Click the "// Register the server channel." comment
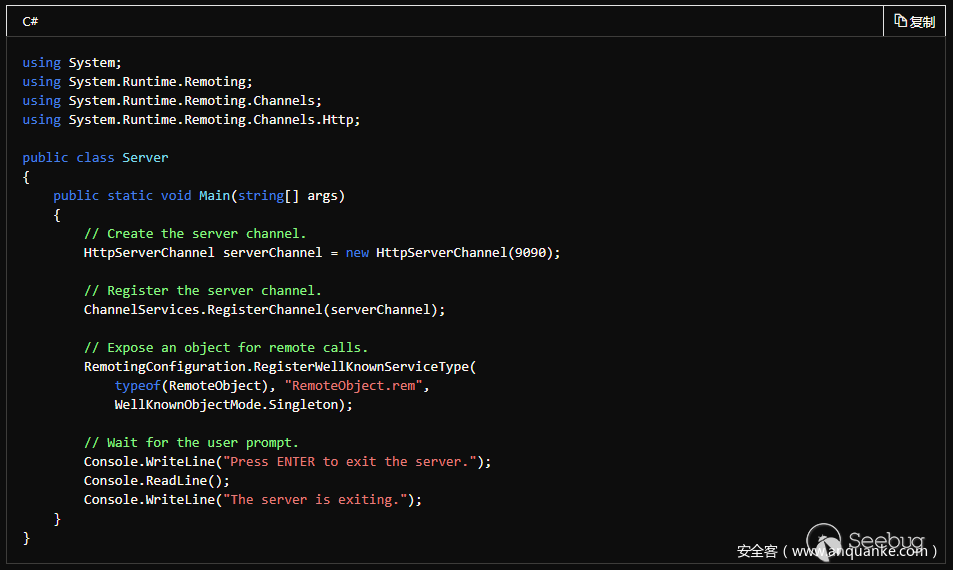The height and width of the screenshot is (570, 953). coord(202,290)
